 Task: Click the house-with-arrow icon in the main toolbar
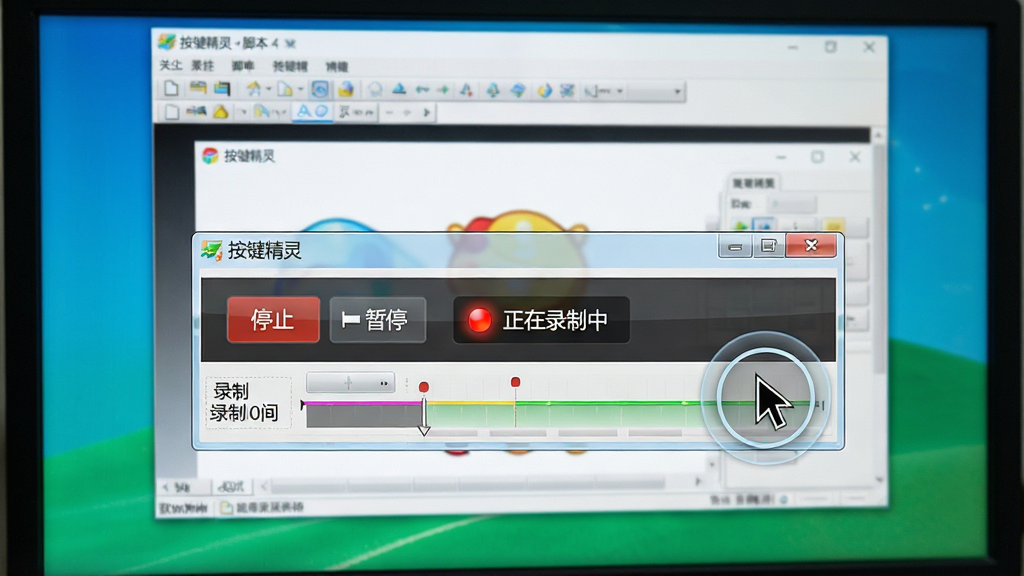253,89
